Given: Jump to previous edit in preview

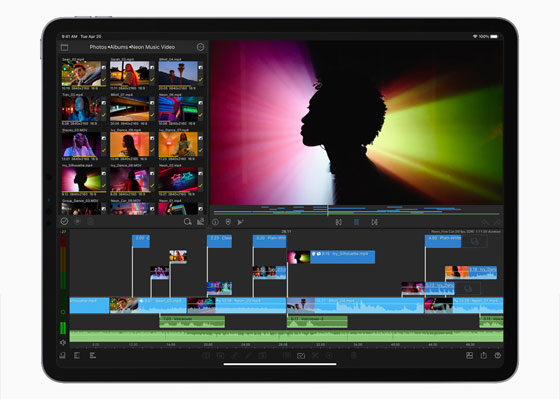Looking at the screenshot, I should (x=339, y=222).
